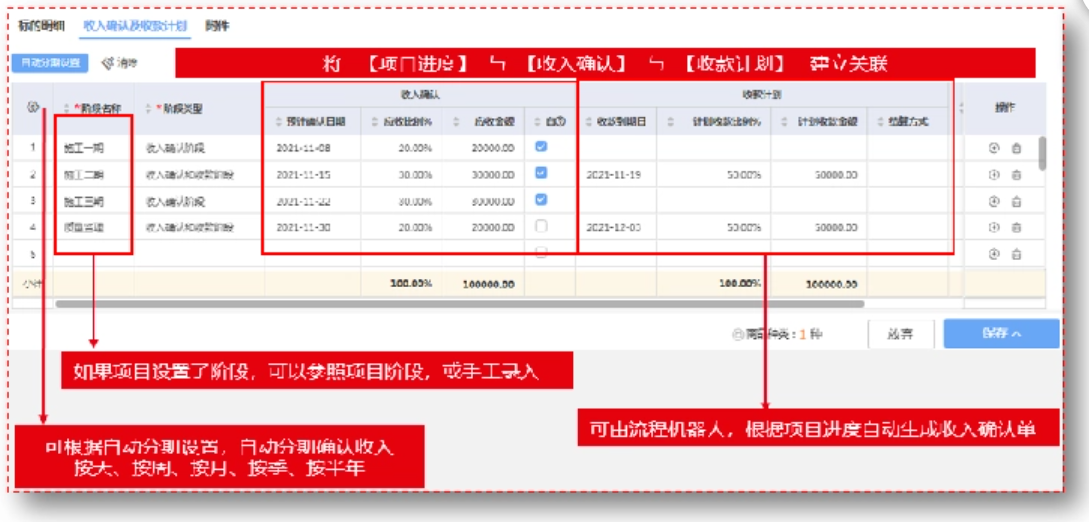The height and width of the screenshot is (522, 1089).
Task: Open the 附件 tab
Action: pyautogui.click(x=217, y=25)
